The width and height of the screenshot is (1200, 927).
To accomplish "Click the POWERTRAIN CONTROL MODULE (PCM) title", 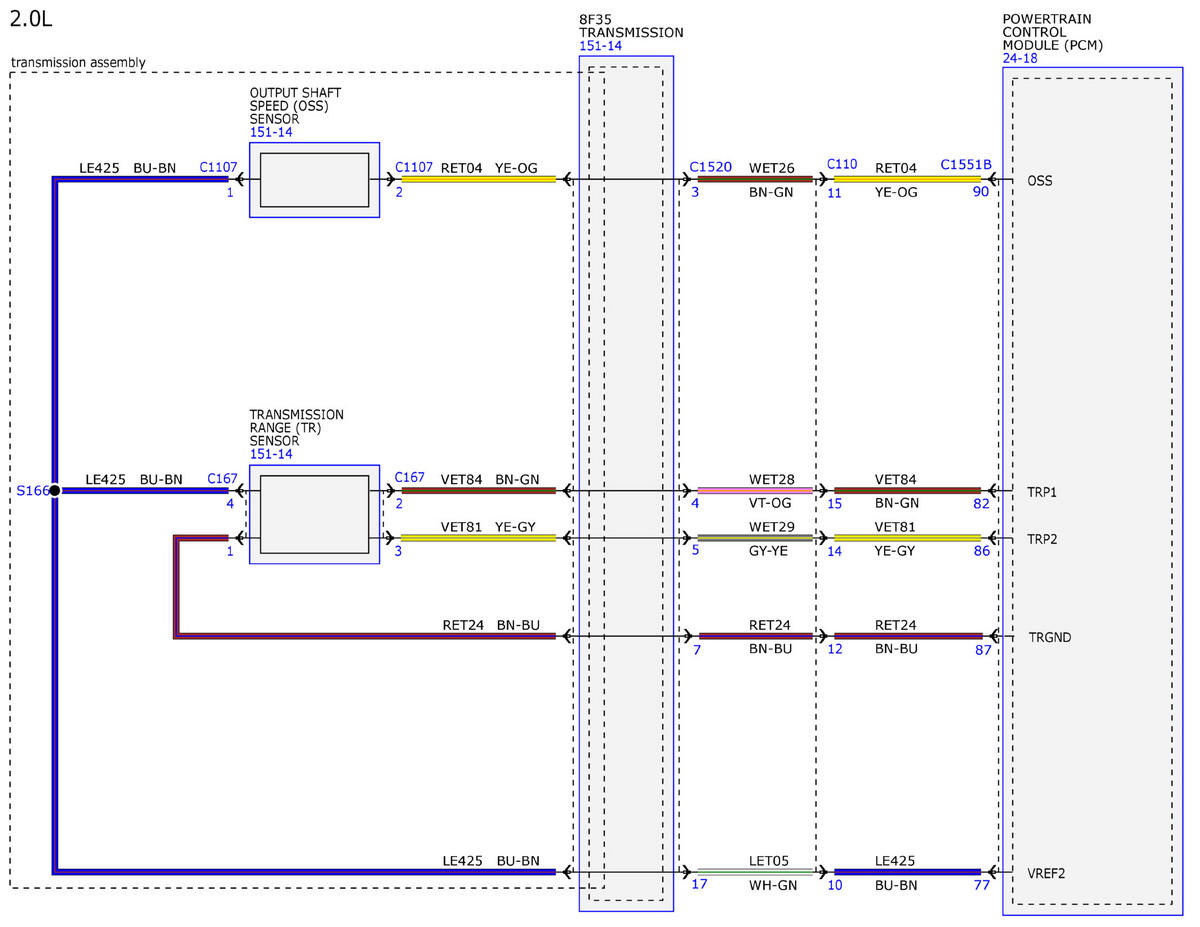I will (x=1051, y=32).
